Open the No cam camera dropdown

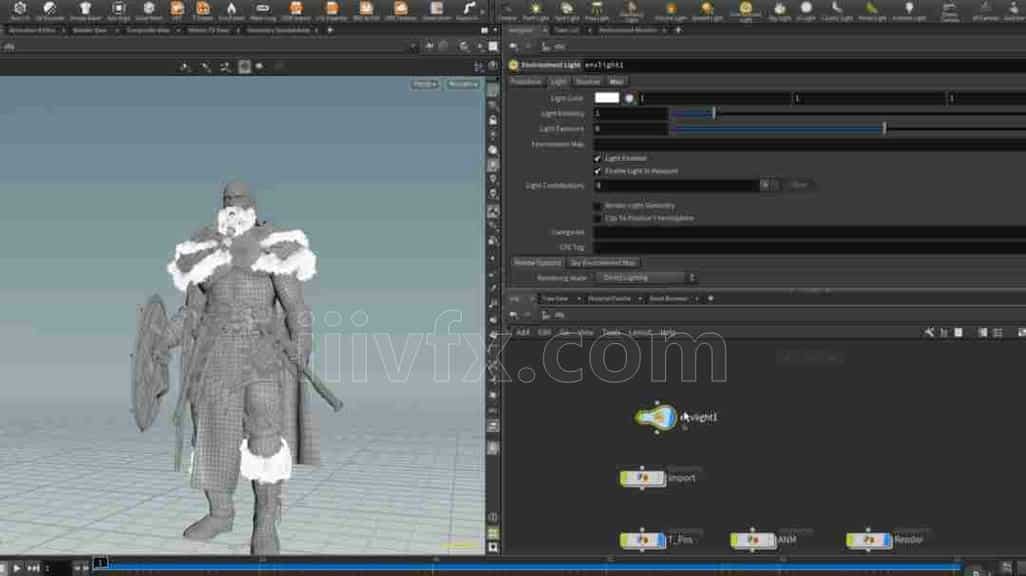click(x=463, y=84)
